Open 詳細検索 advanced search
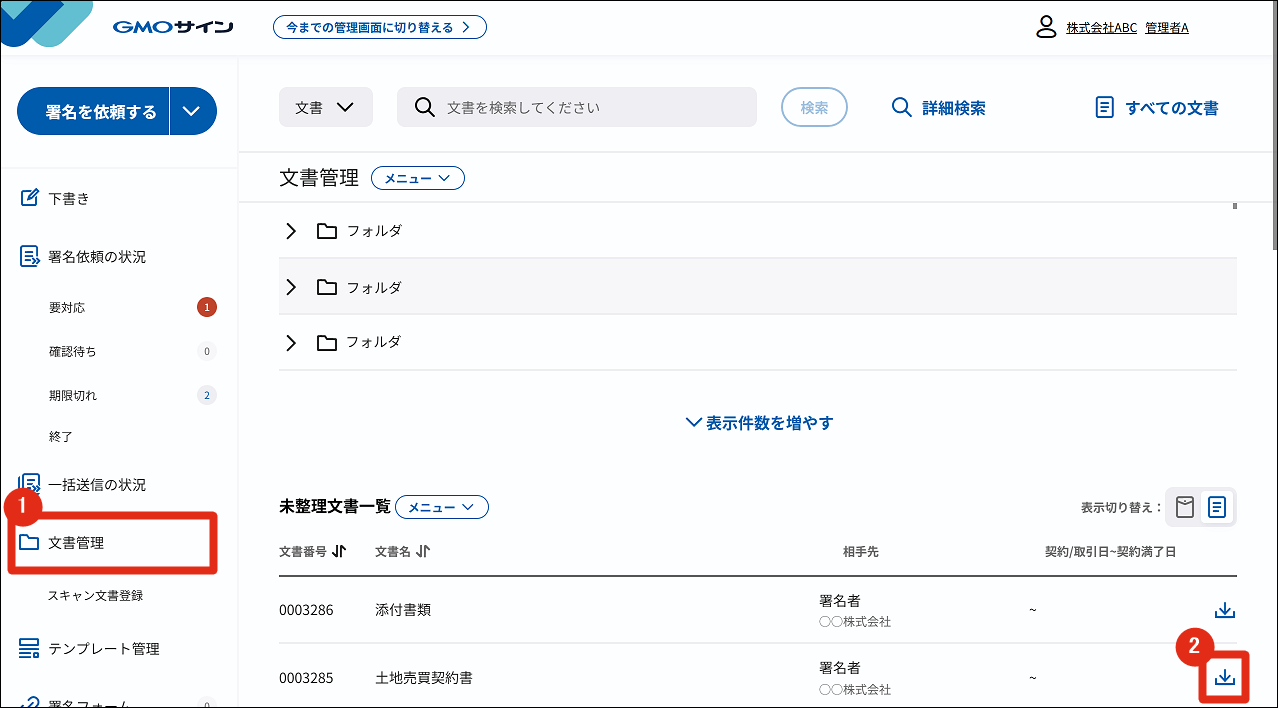The height and width of the screenshot is (708, 1278). 938,108
